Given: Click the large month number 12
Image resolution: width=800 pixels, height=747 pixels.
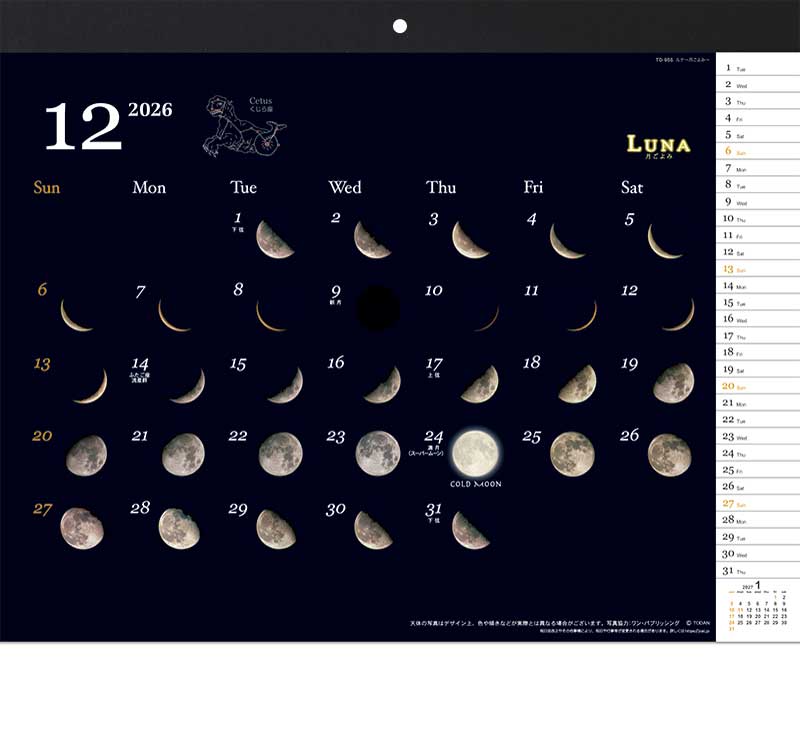Looking at the screenshot, I should [83, 126].
